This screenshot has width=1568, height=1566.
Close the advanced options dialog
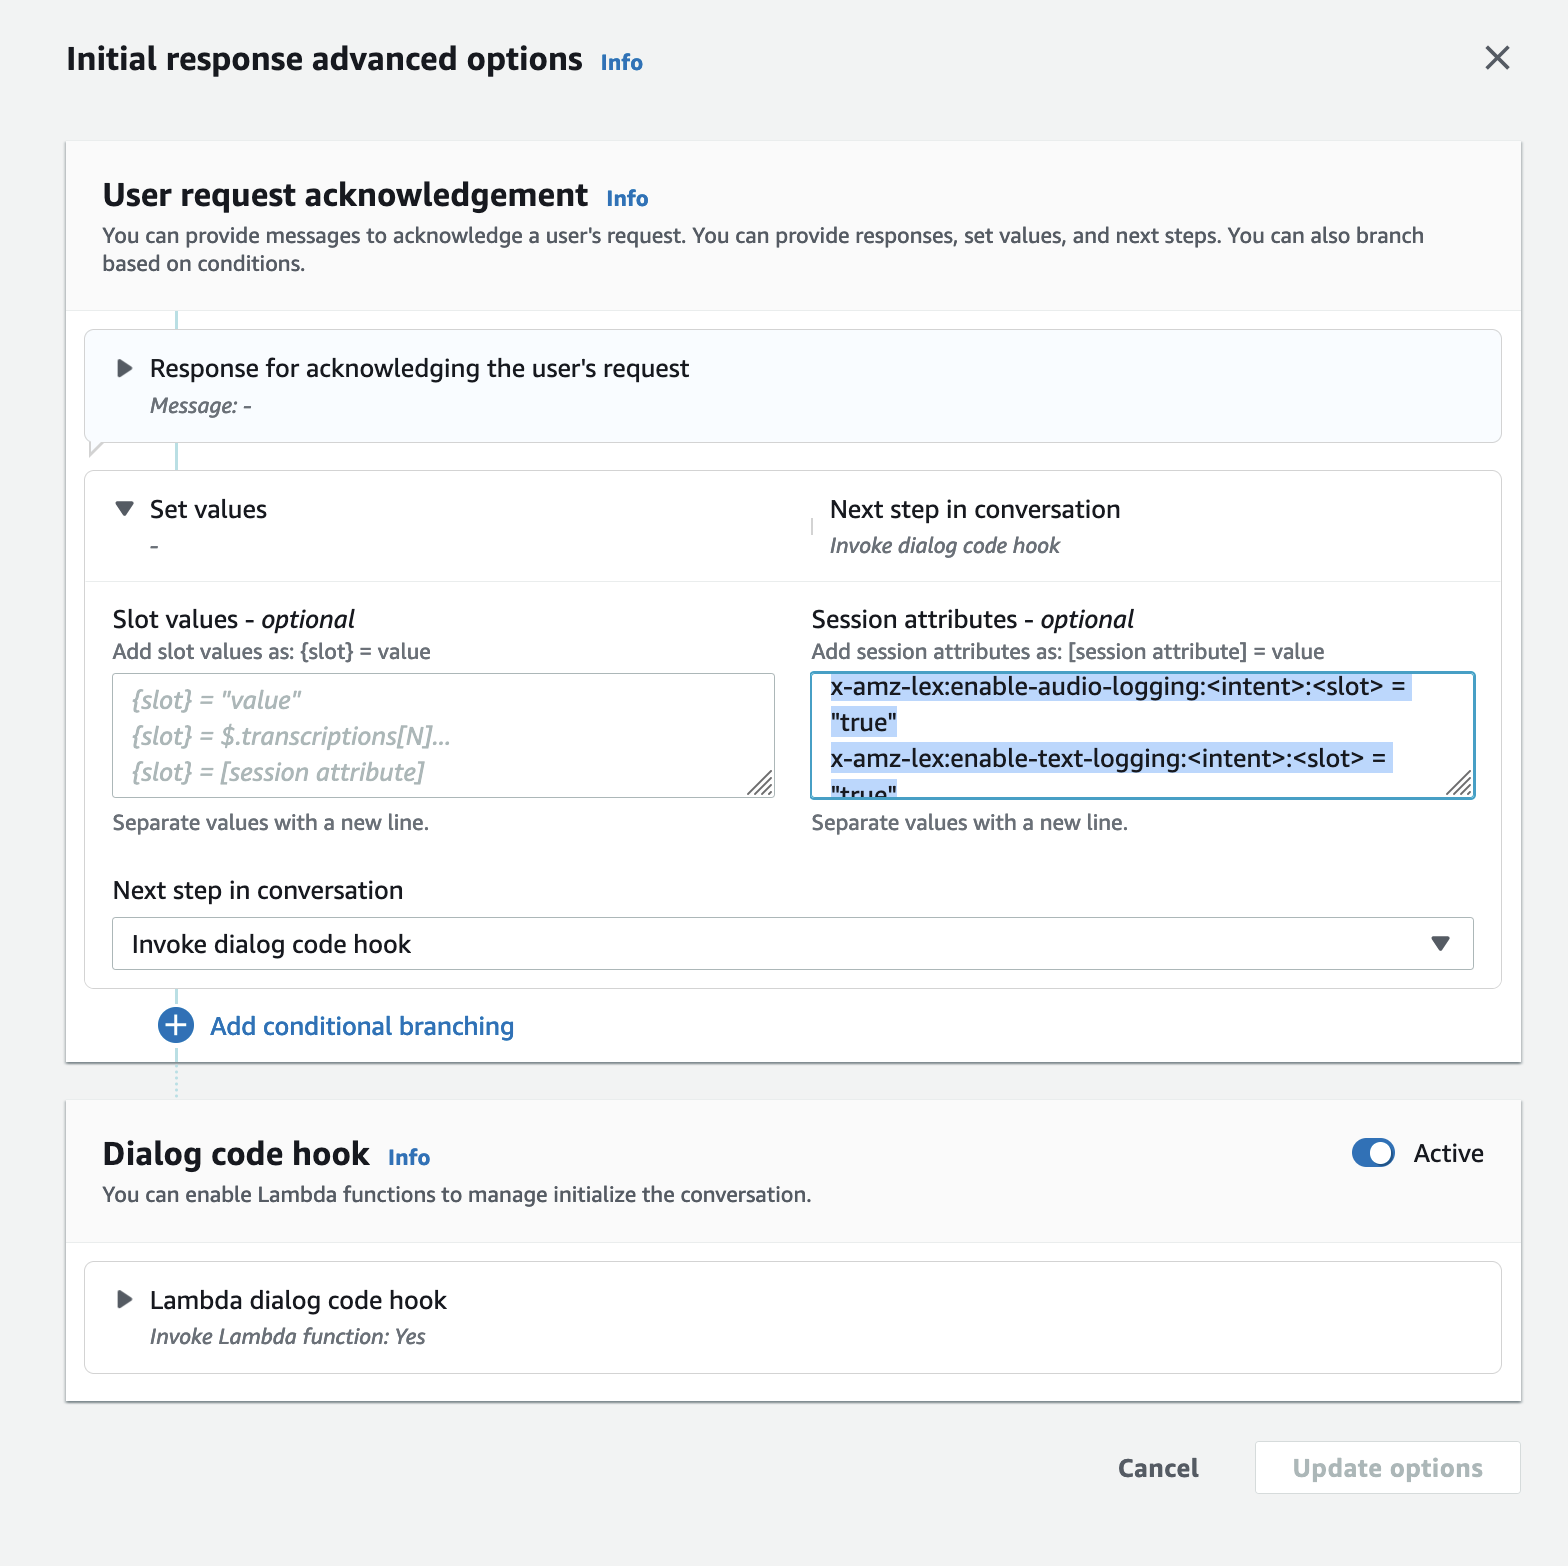click(x=1496, y=58)
